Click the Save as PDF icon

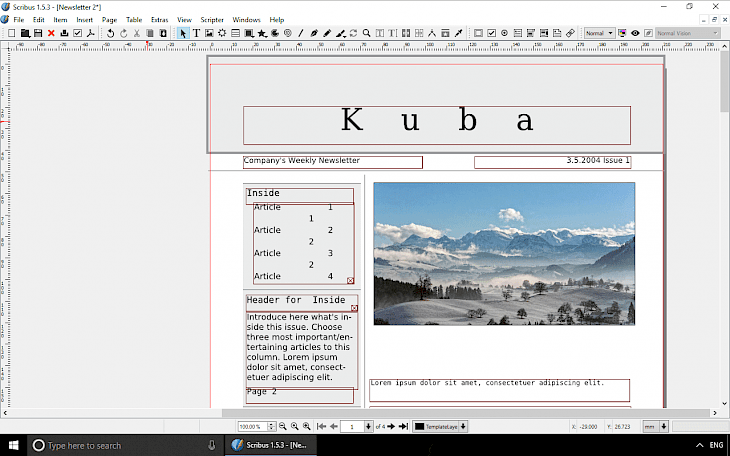pyautogui.click(x=90, y=33)
